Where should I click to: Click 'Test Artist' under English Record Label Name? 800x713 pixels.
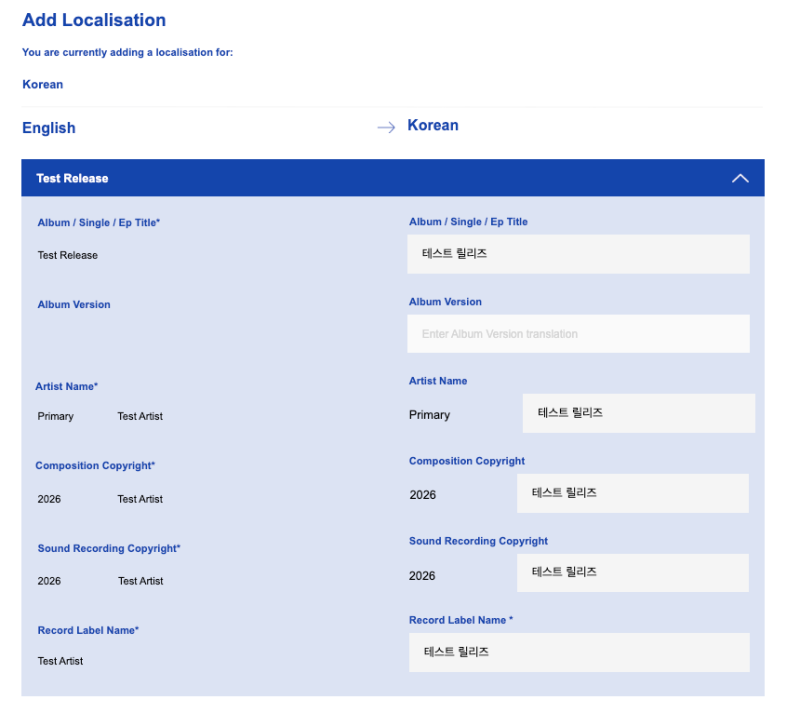[x=60, y=661]
